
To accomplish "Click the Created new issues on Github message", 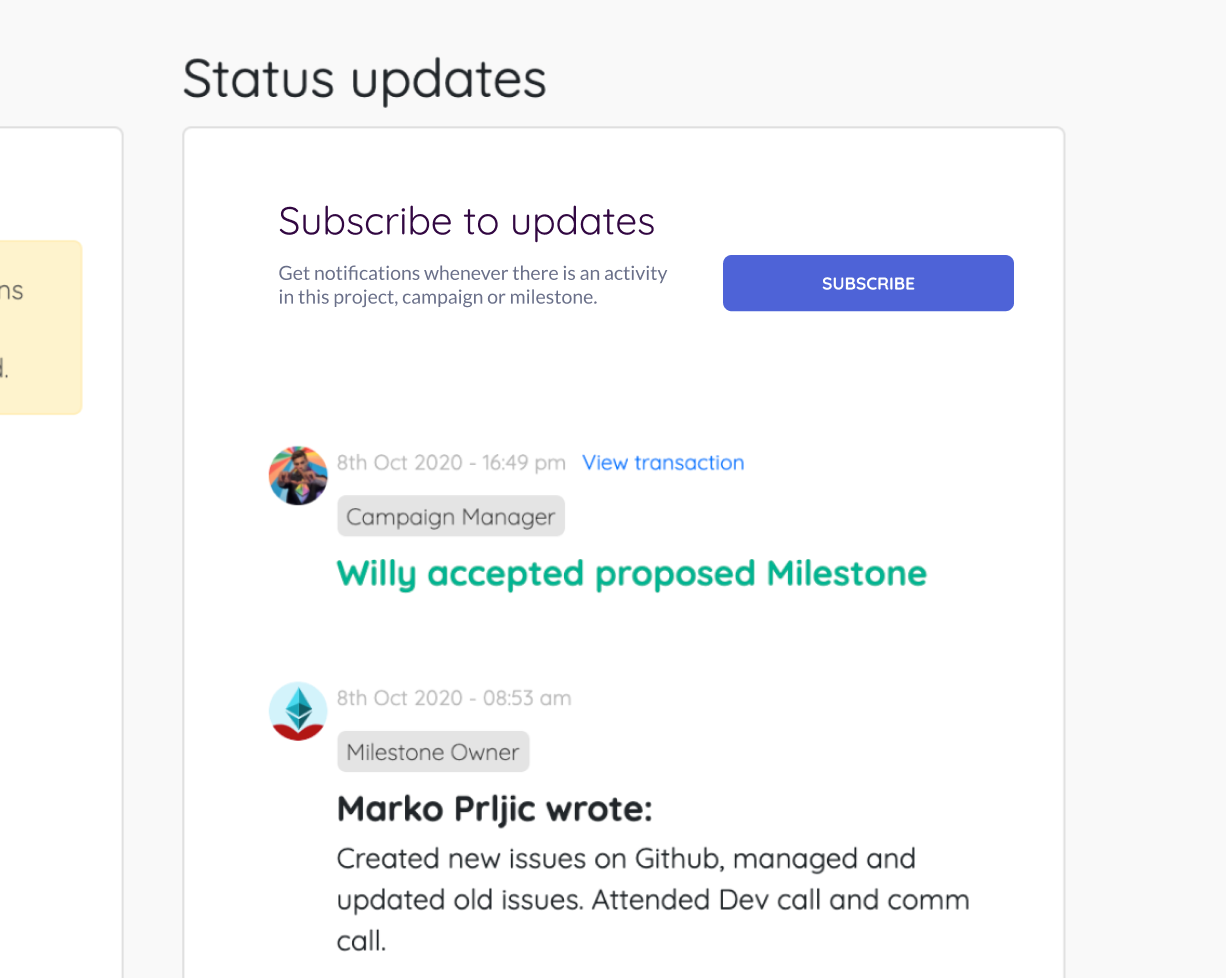I will click(653, 899).
